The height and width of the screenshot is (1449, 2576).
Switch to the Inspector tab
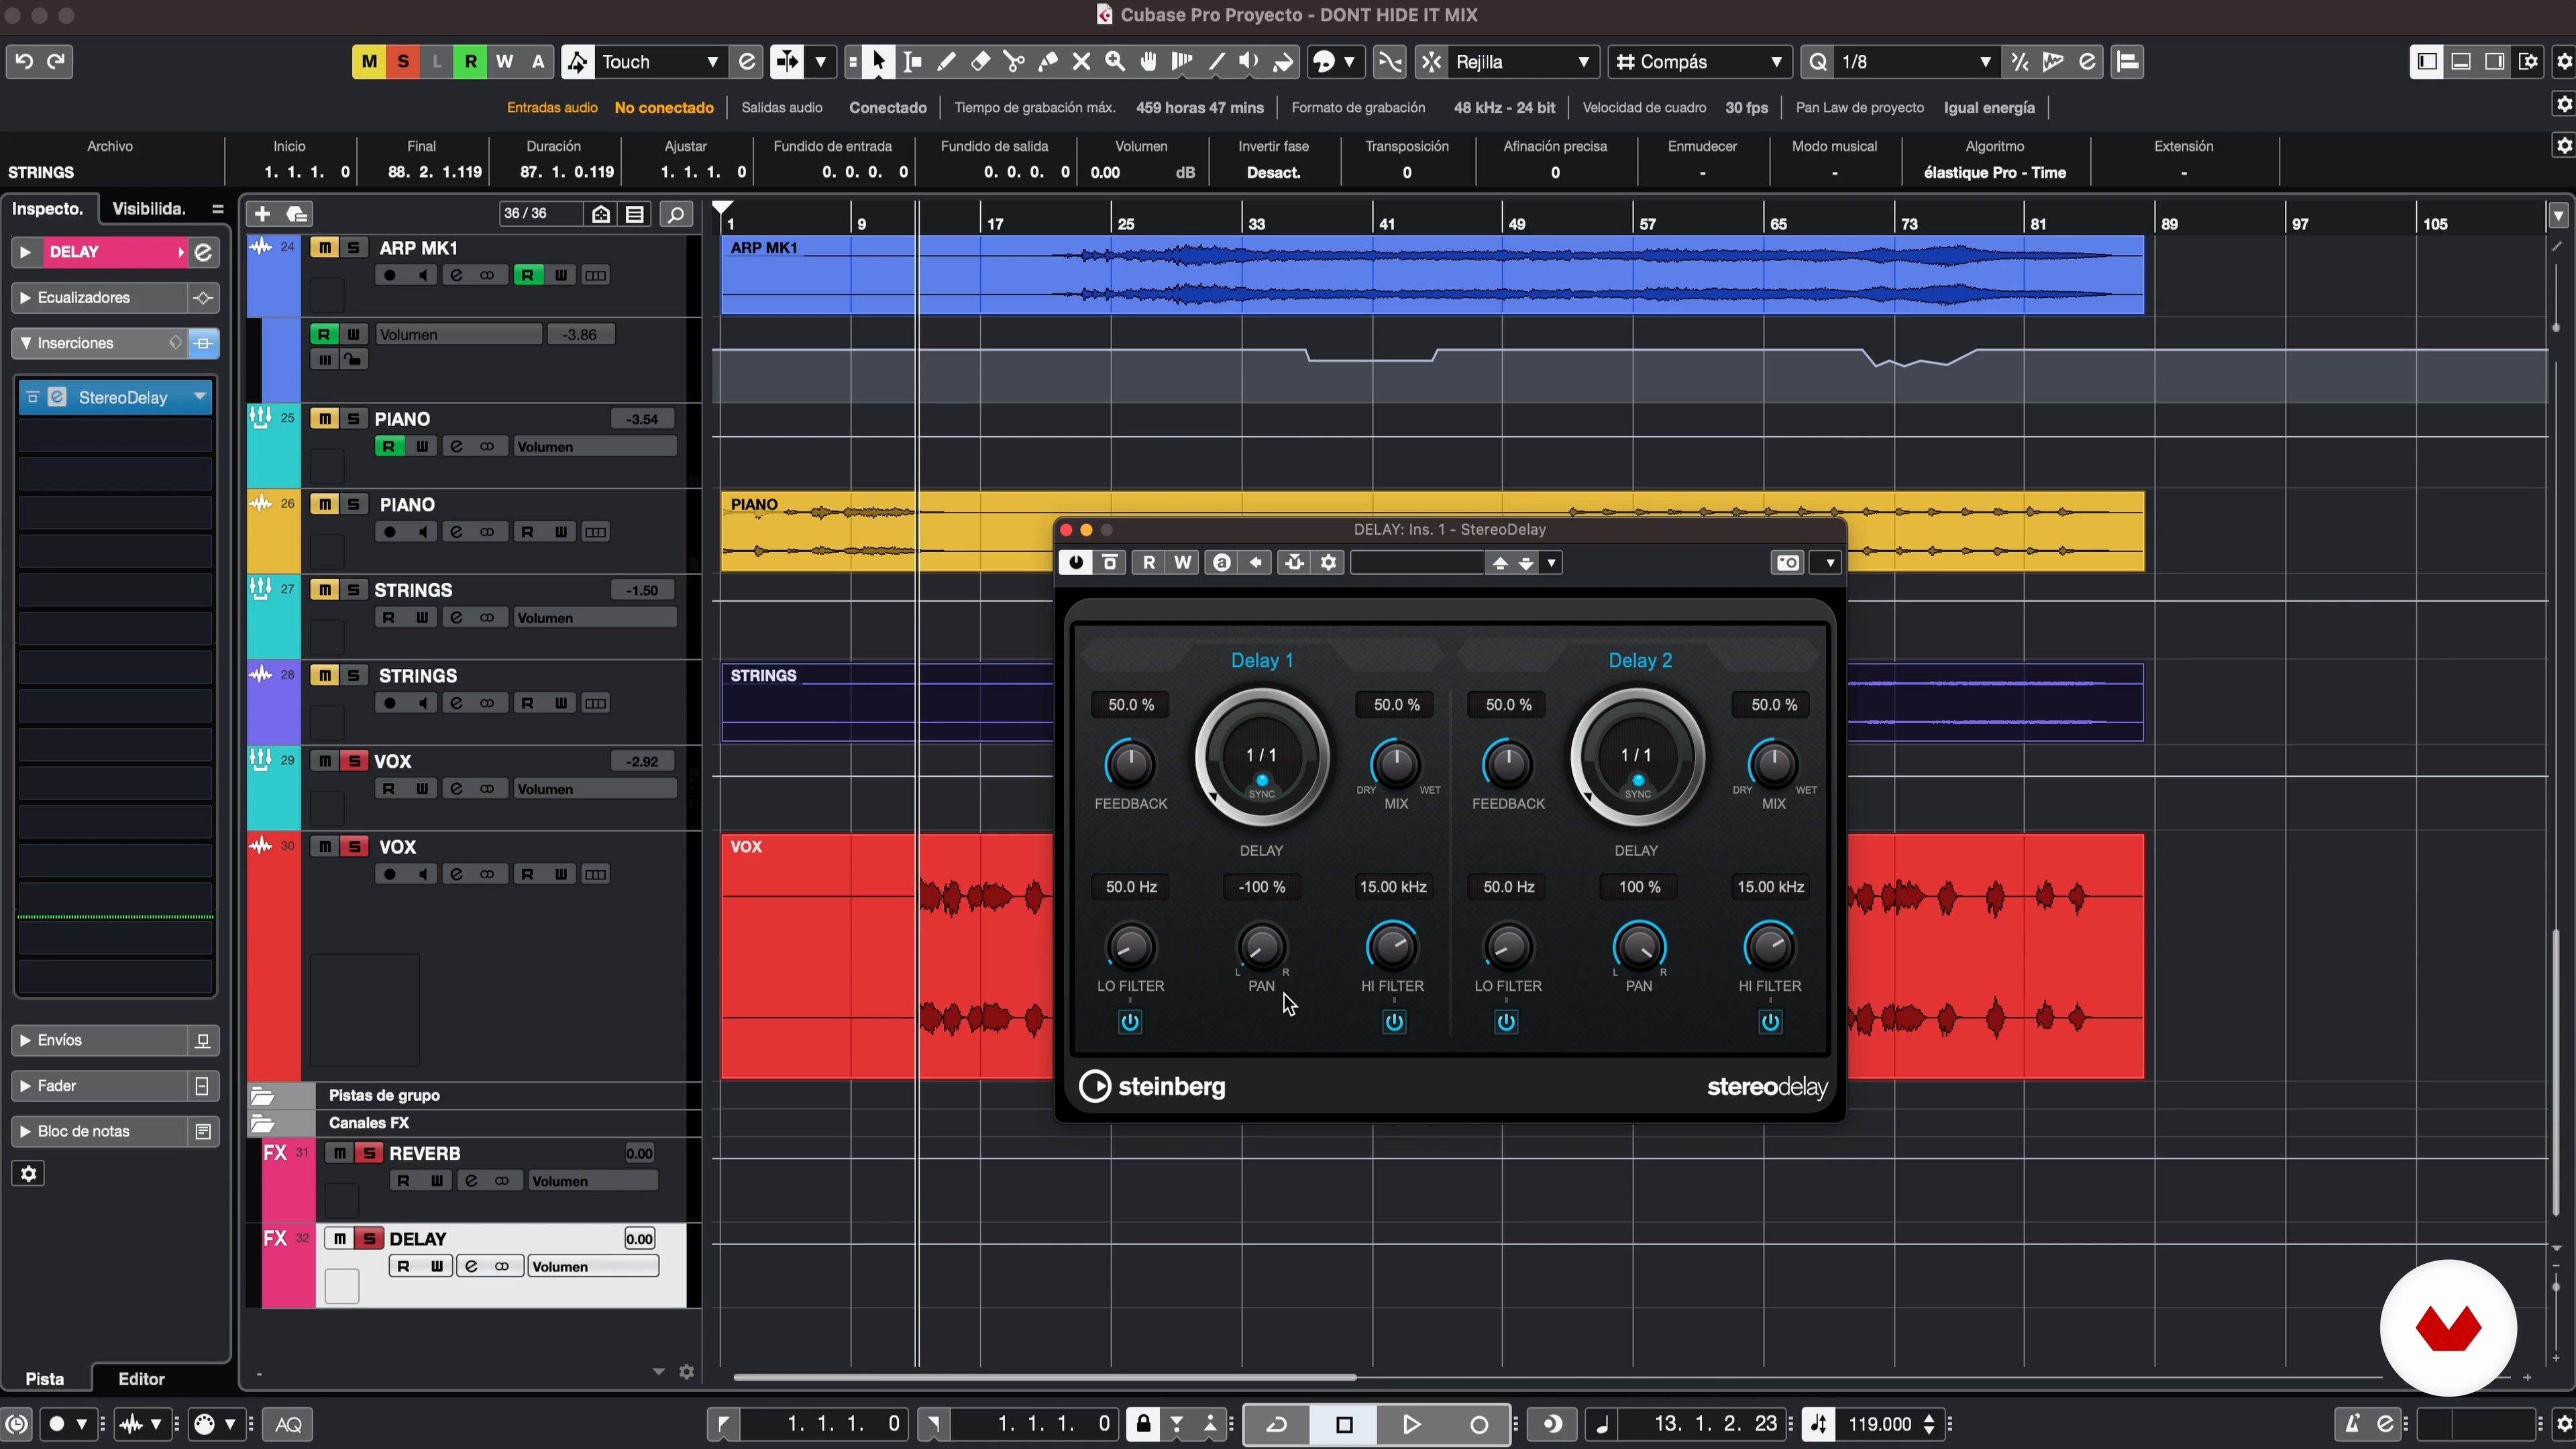tap(48, 208)
